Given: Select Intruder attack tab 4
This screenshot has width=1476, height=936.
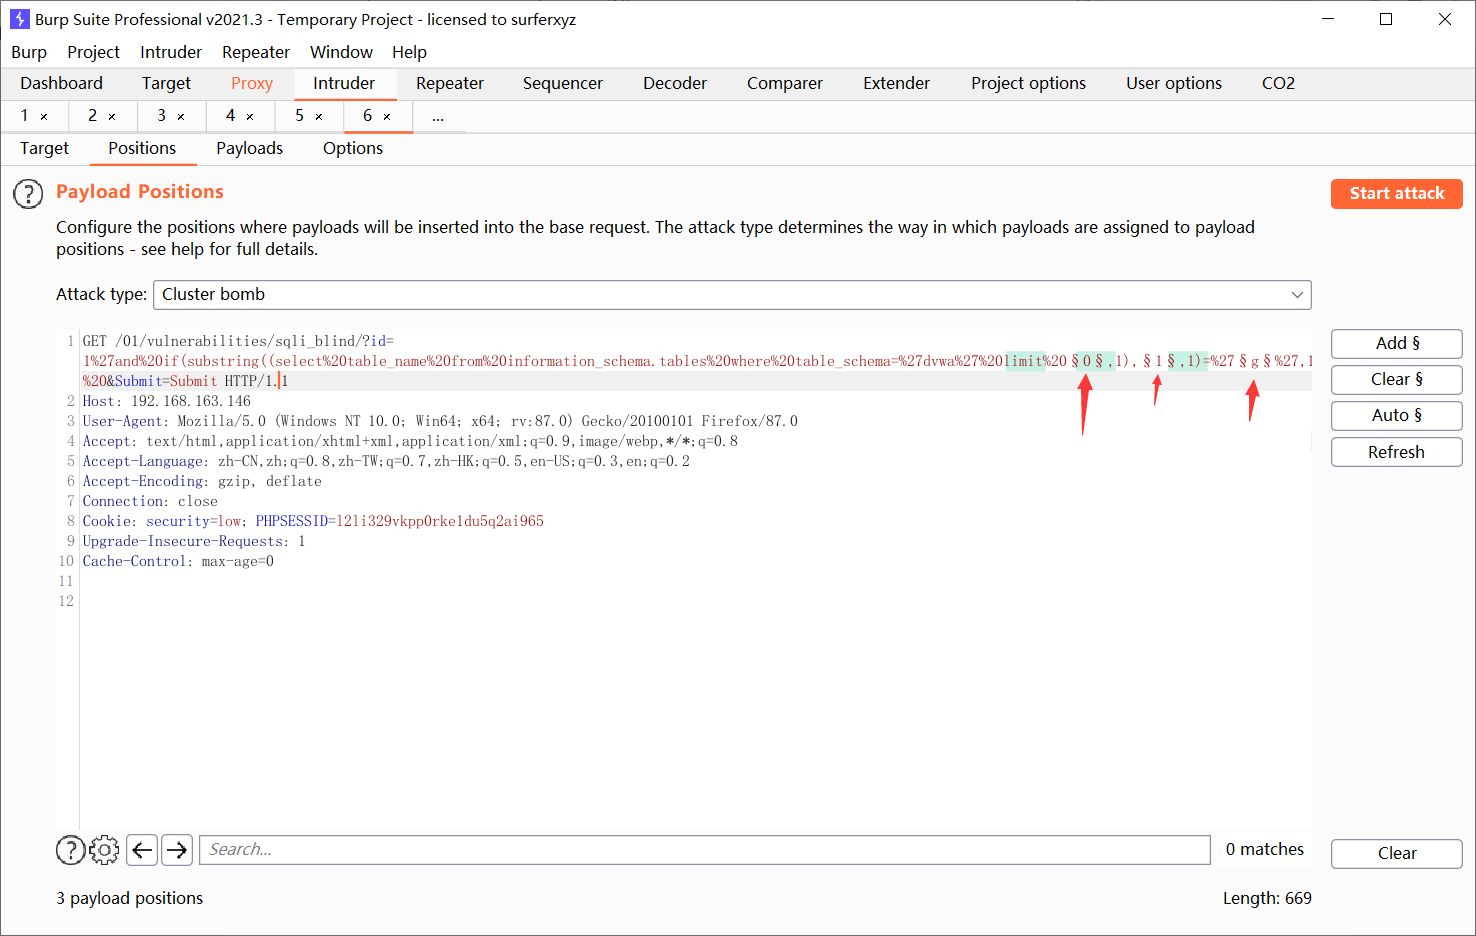Looking at the screenshot, I should click(231, 116).
